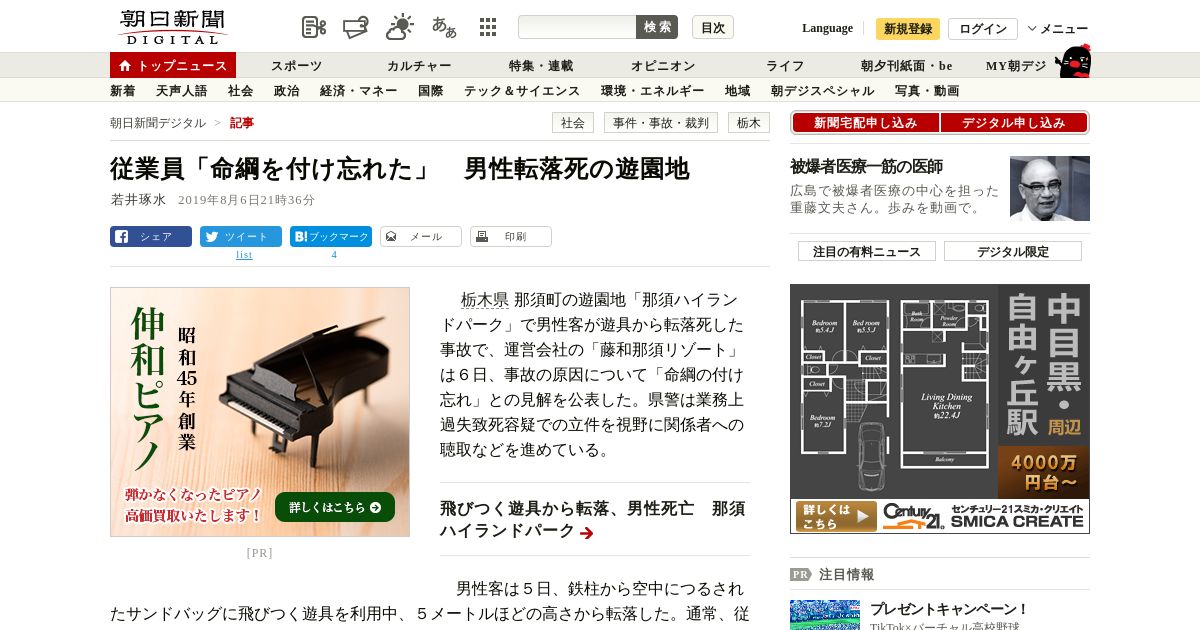Click the 社会 tag beside the breadcrumb

573,123
